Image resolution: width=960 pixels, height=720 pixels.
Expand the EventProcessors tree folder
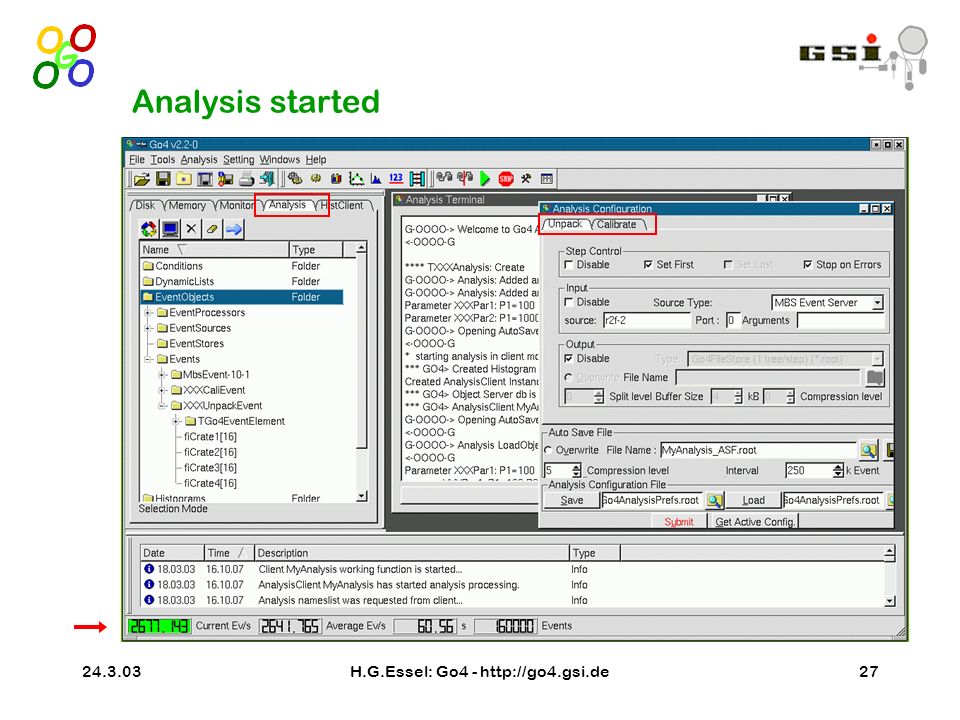click(x=148, y=312)
